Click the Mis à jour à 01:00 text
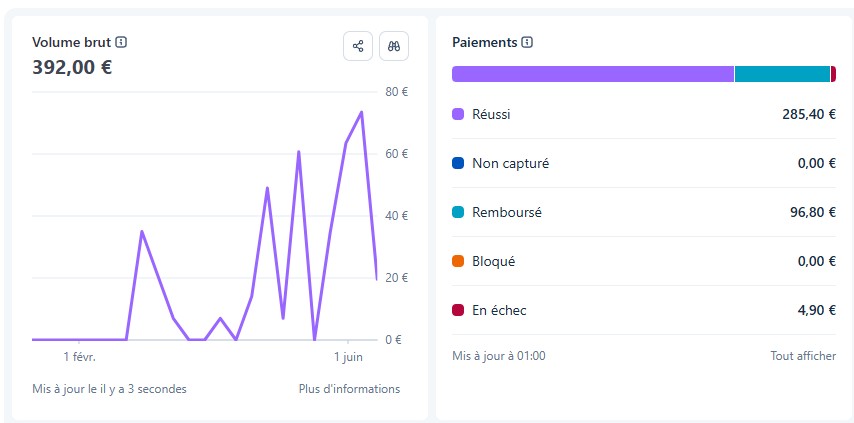 coord(498,356)
